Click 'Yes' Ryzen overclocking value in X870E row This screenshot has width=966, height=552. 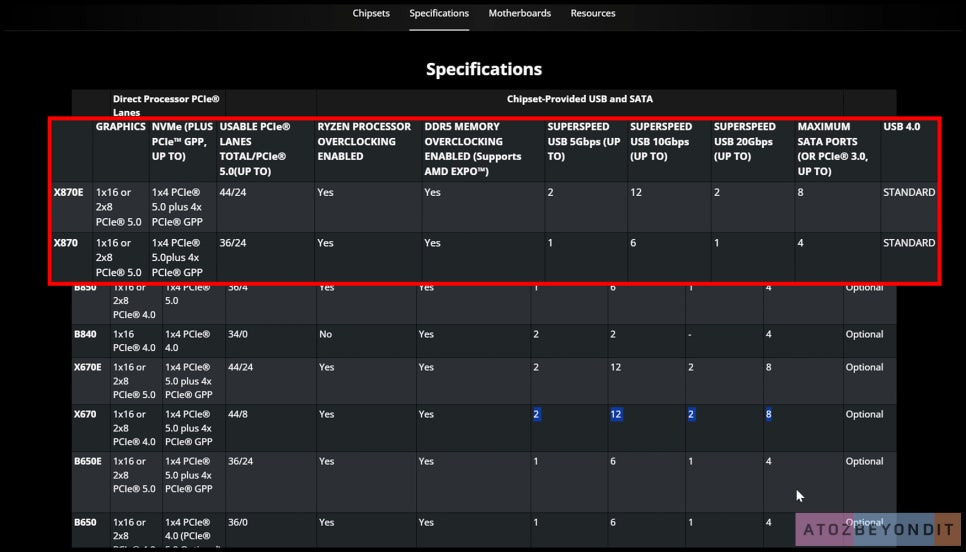click(x=325, y=192)
